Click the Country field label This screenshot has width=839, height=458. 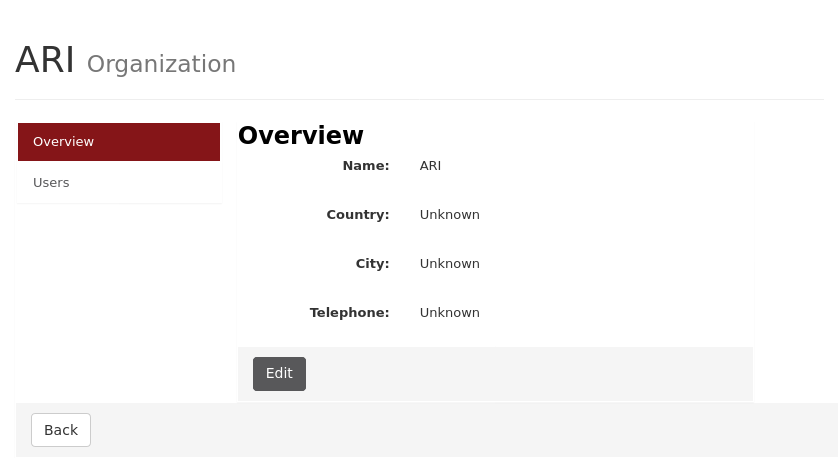coord(358,215)
